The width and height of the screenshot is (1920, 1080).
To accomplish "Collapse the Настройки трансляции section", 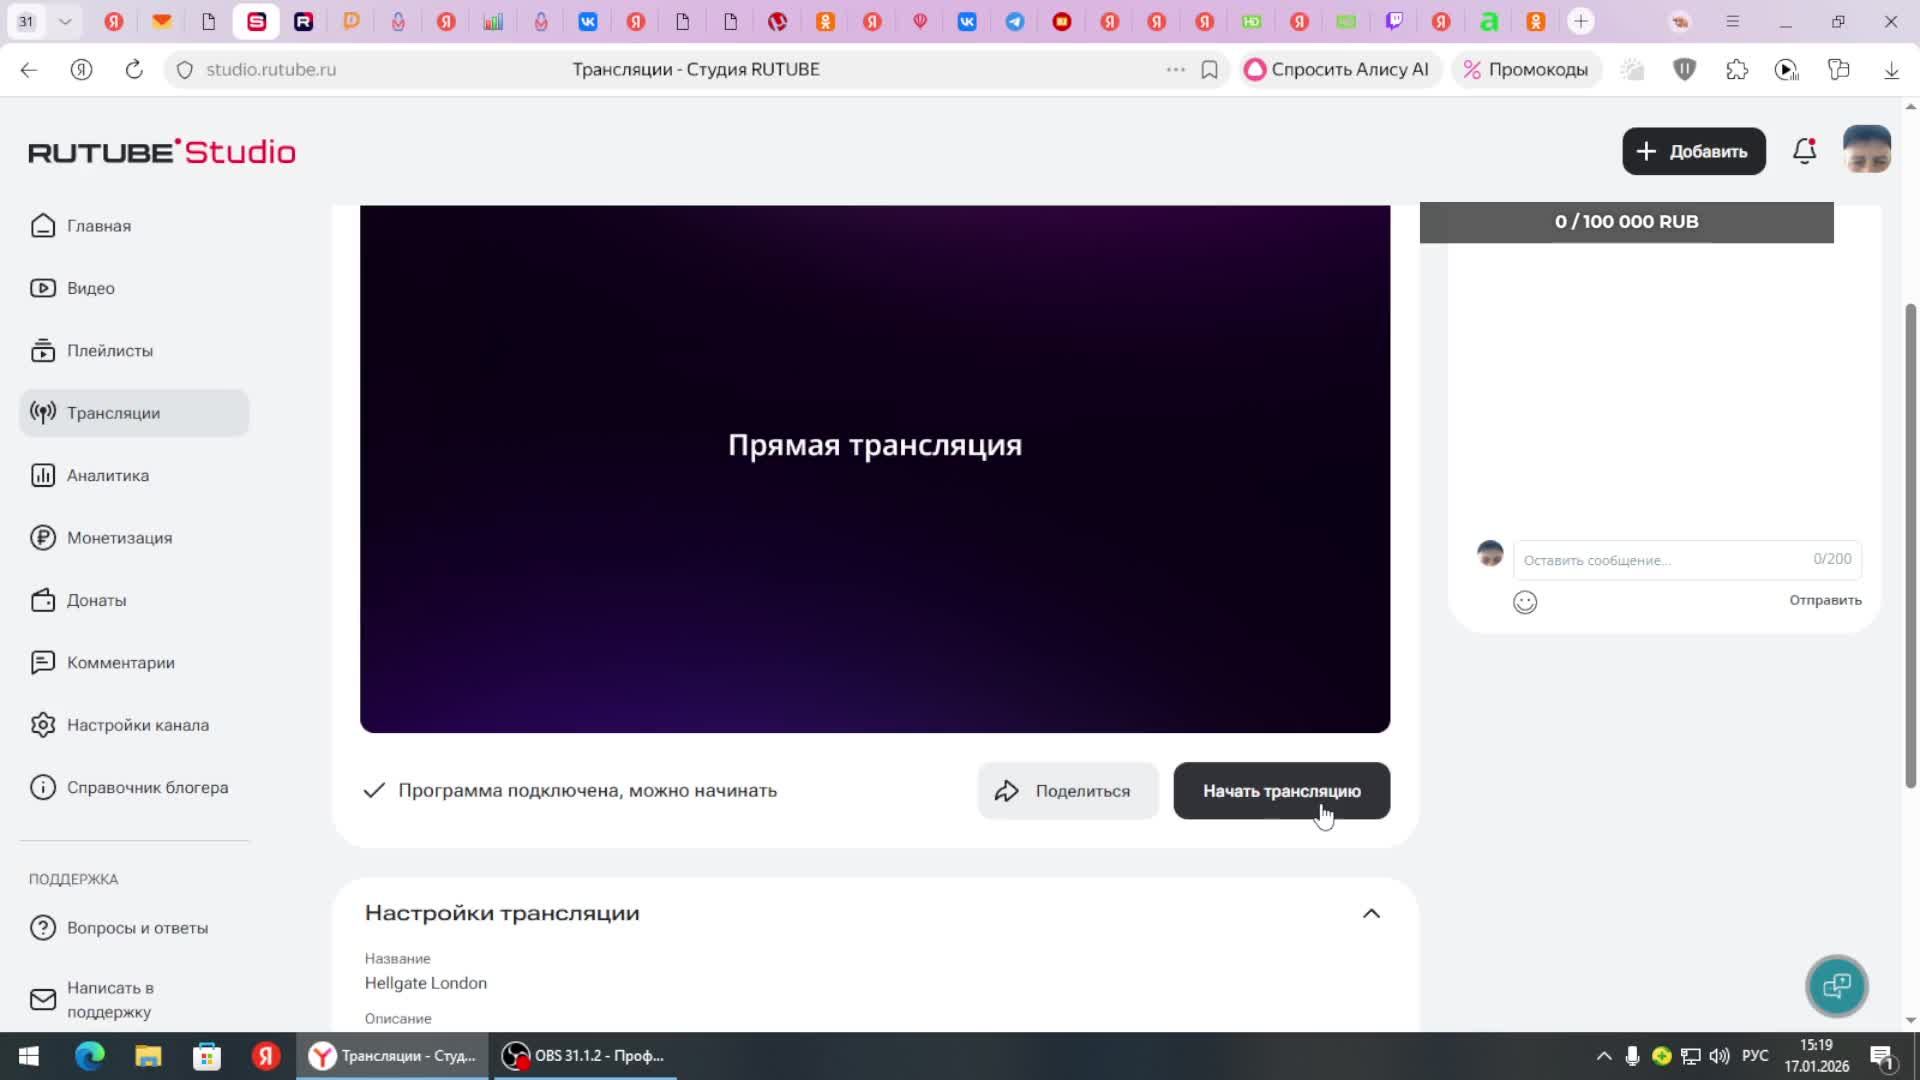I will [1371, 913].
